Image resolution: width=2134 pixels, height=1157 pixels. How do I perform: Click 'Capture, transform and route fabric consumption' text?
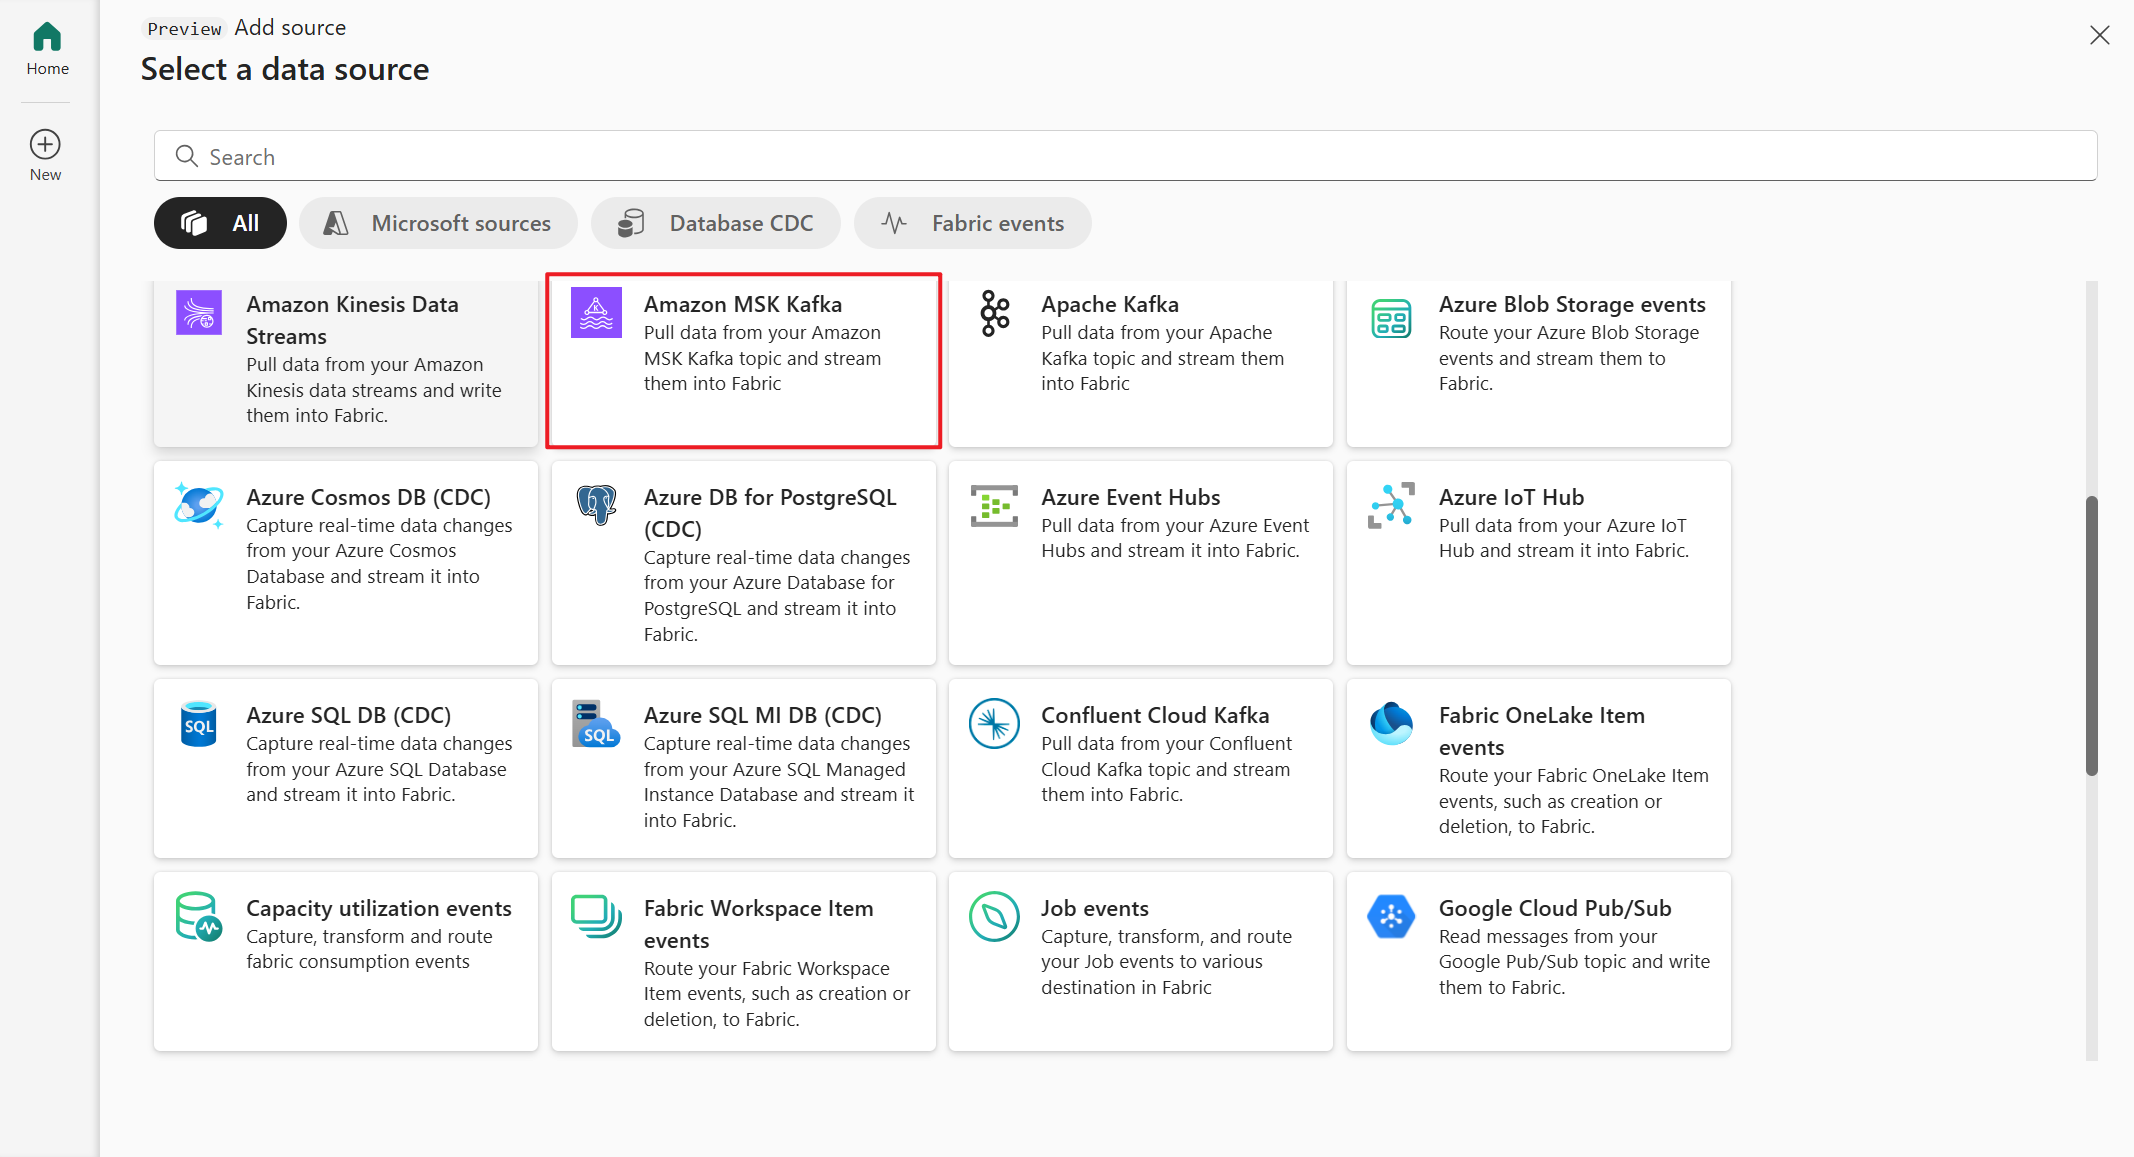[369, 949]
